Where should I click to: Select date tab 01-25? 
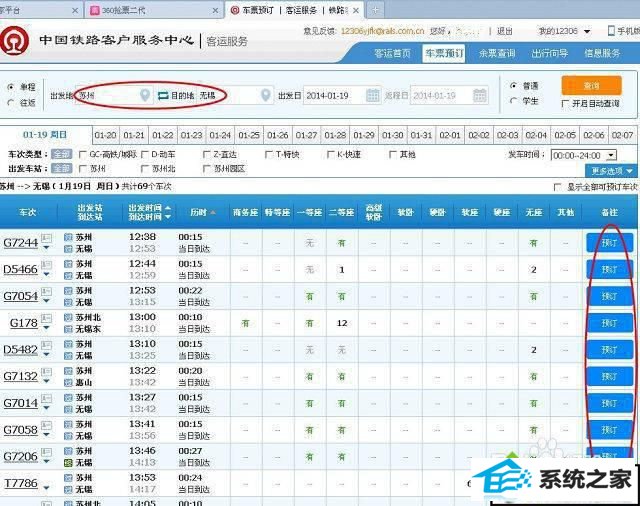[249, 135]
